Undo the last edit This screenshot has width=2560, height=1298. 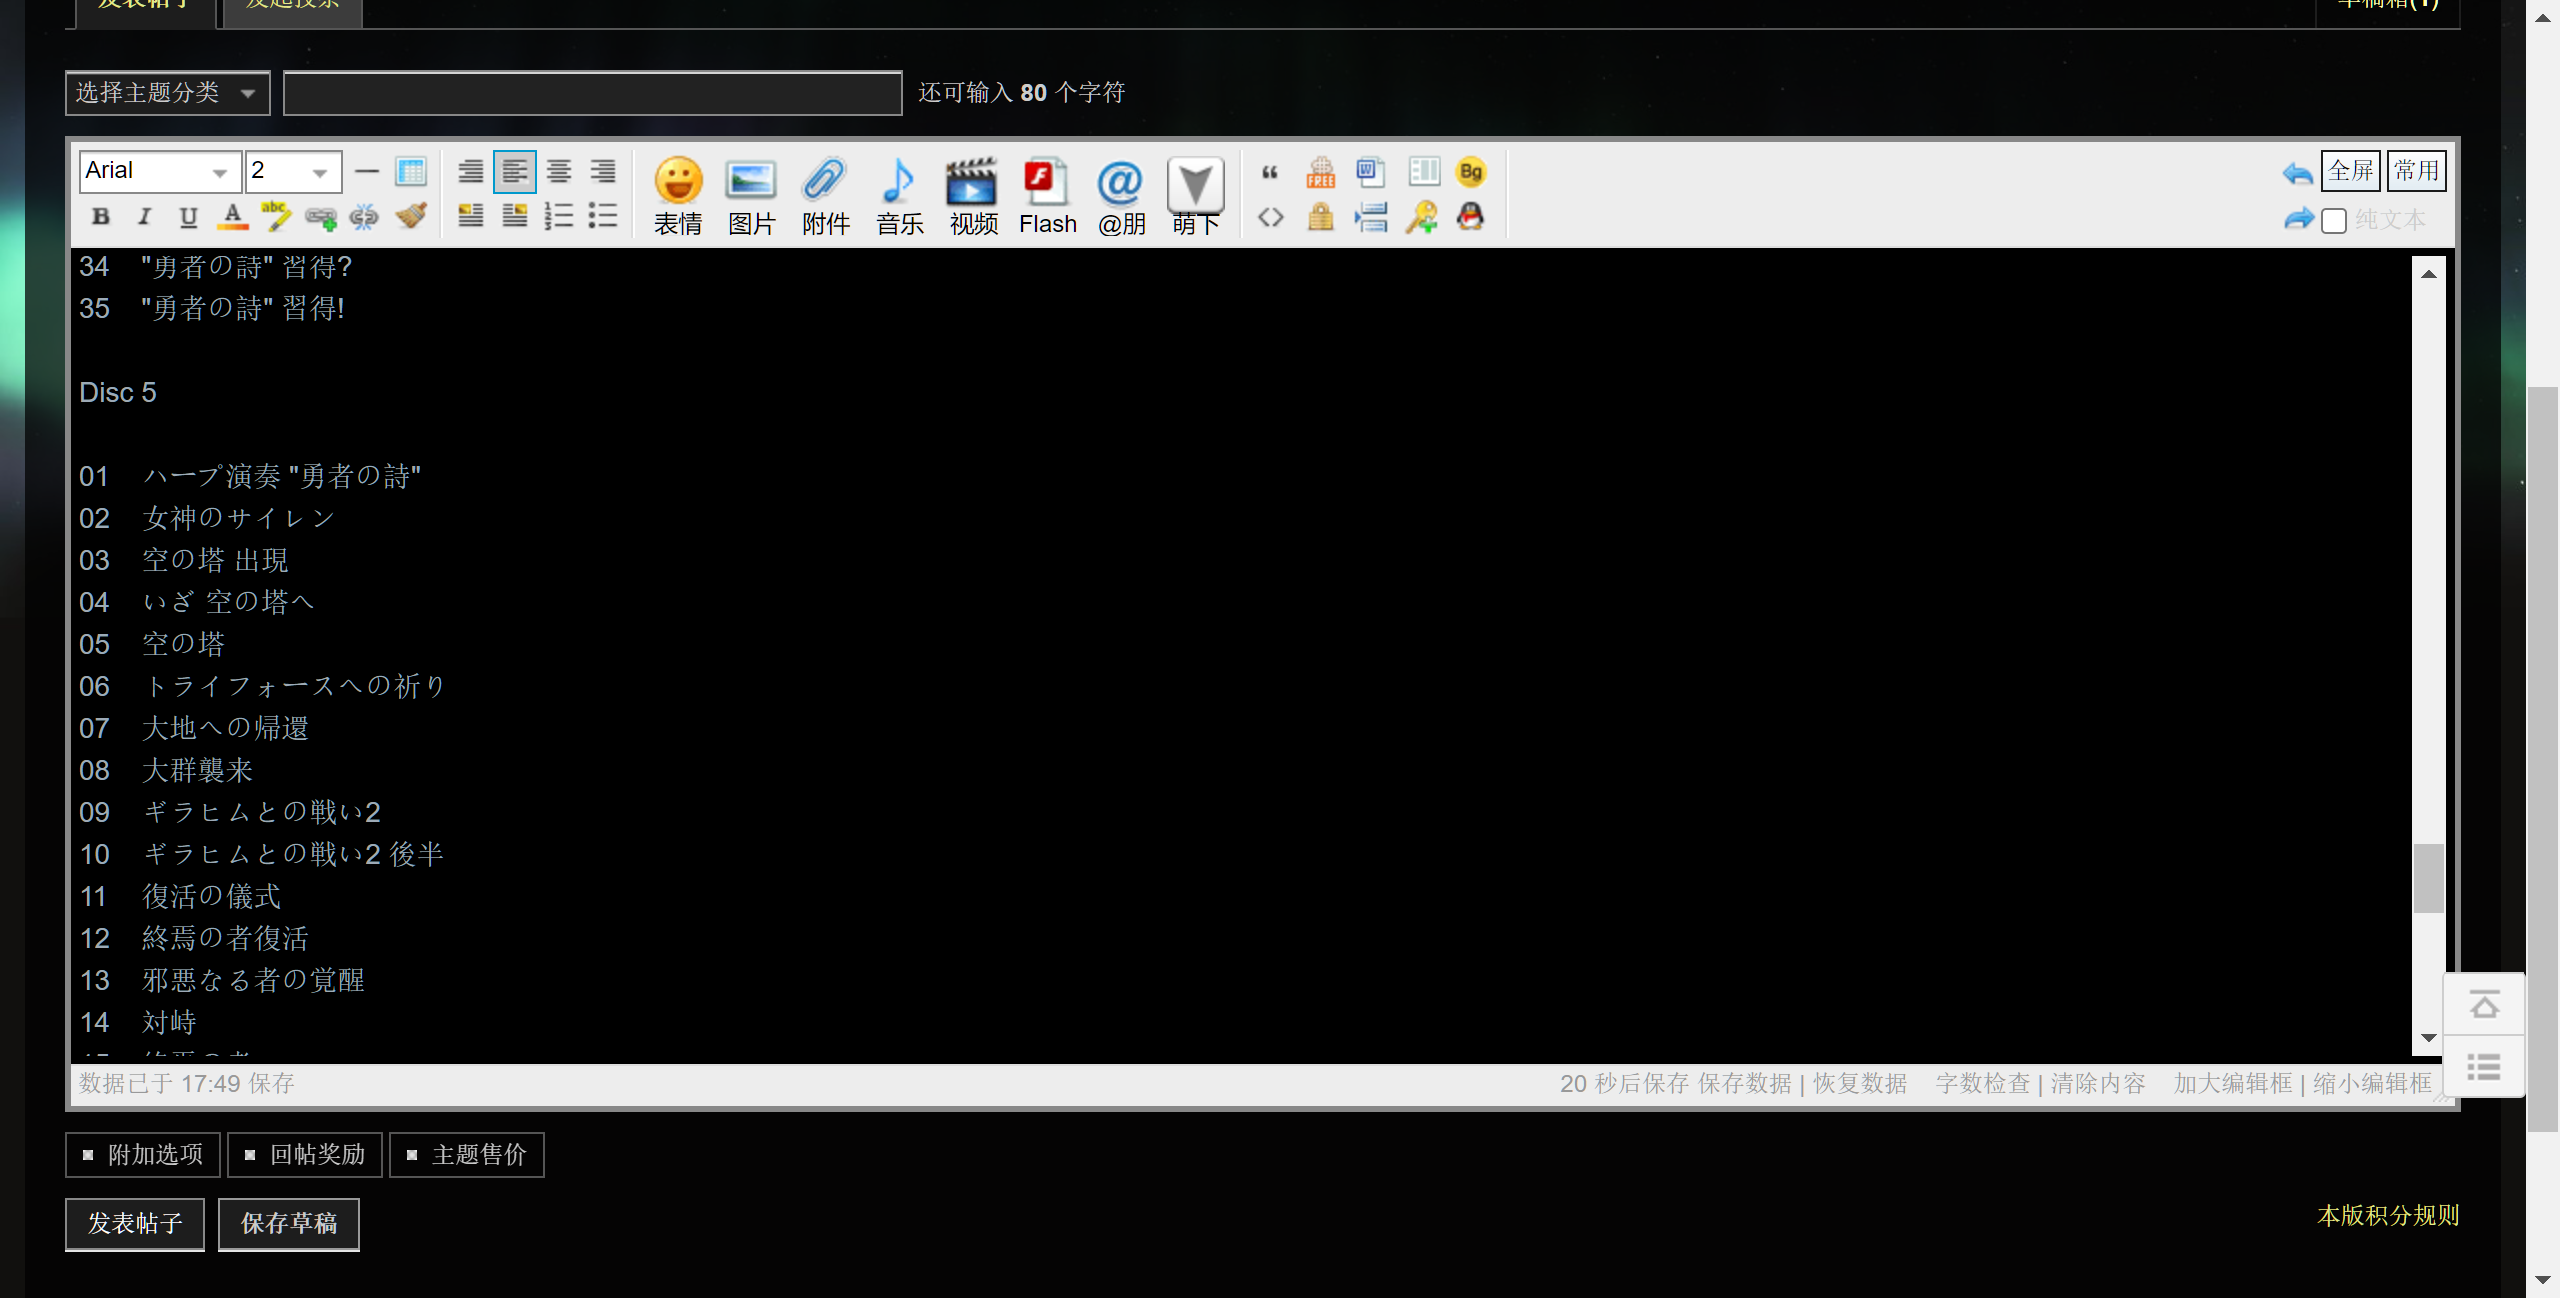point(2297,173)
